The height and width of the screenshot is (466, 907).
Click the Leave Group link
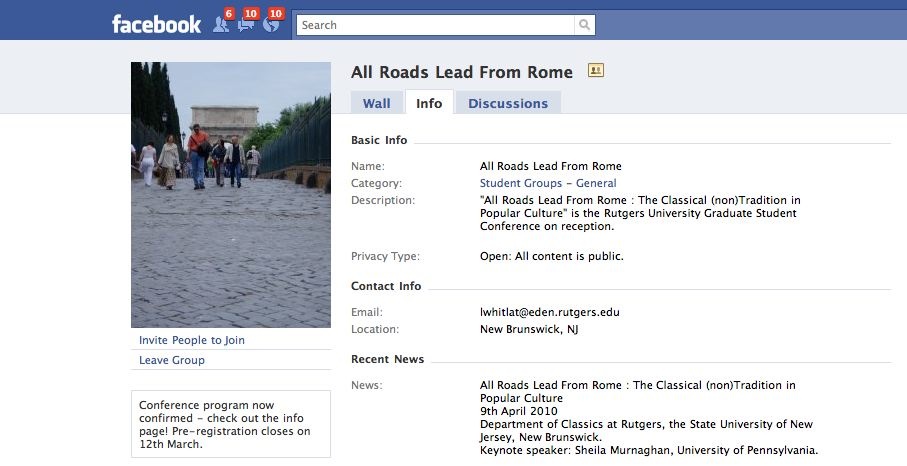[x=172, y=360]
